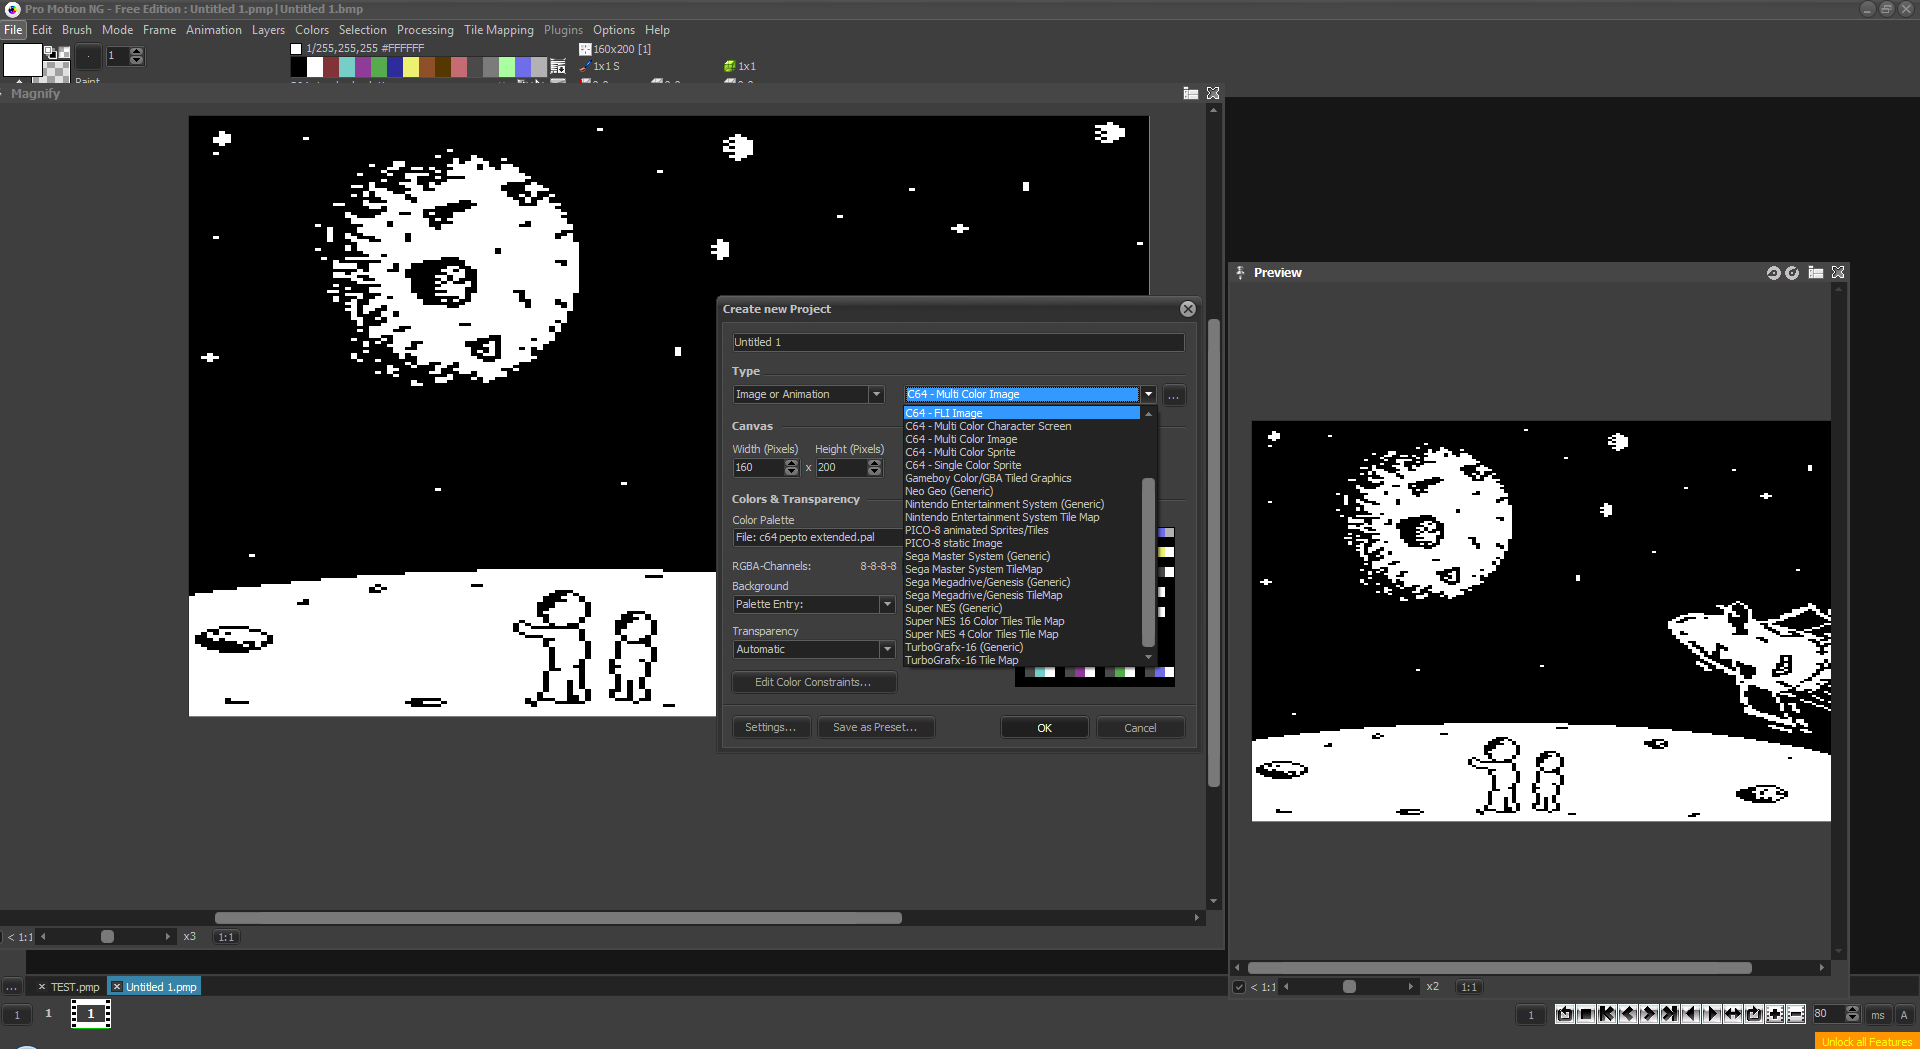Open the Tile Mapping menu
Image resolution: width=1920 pixels, height=1049 pixels.
(x=498, y=30)
